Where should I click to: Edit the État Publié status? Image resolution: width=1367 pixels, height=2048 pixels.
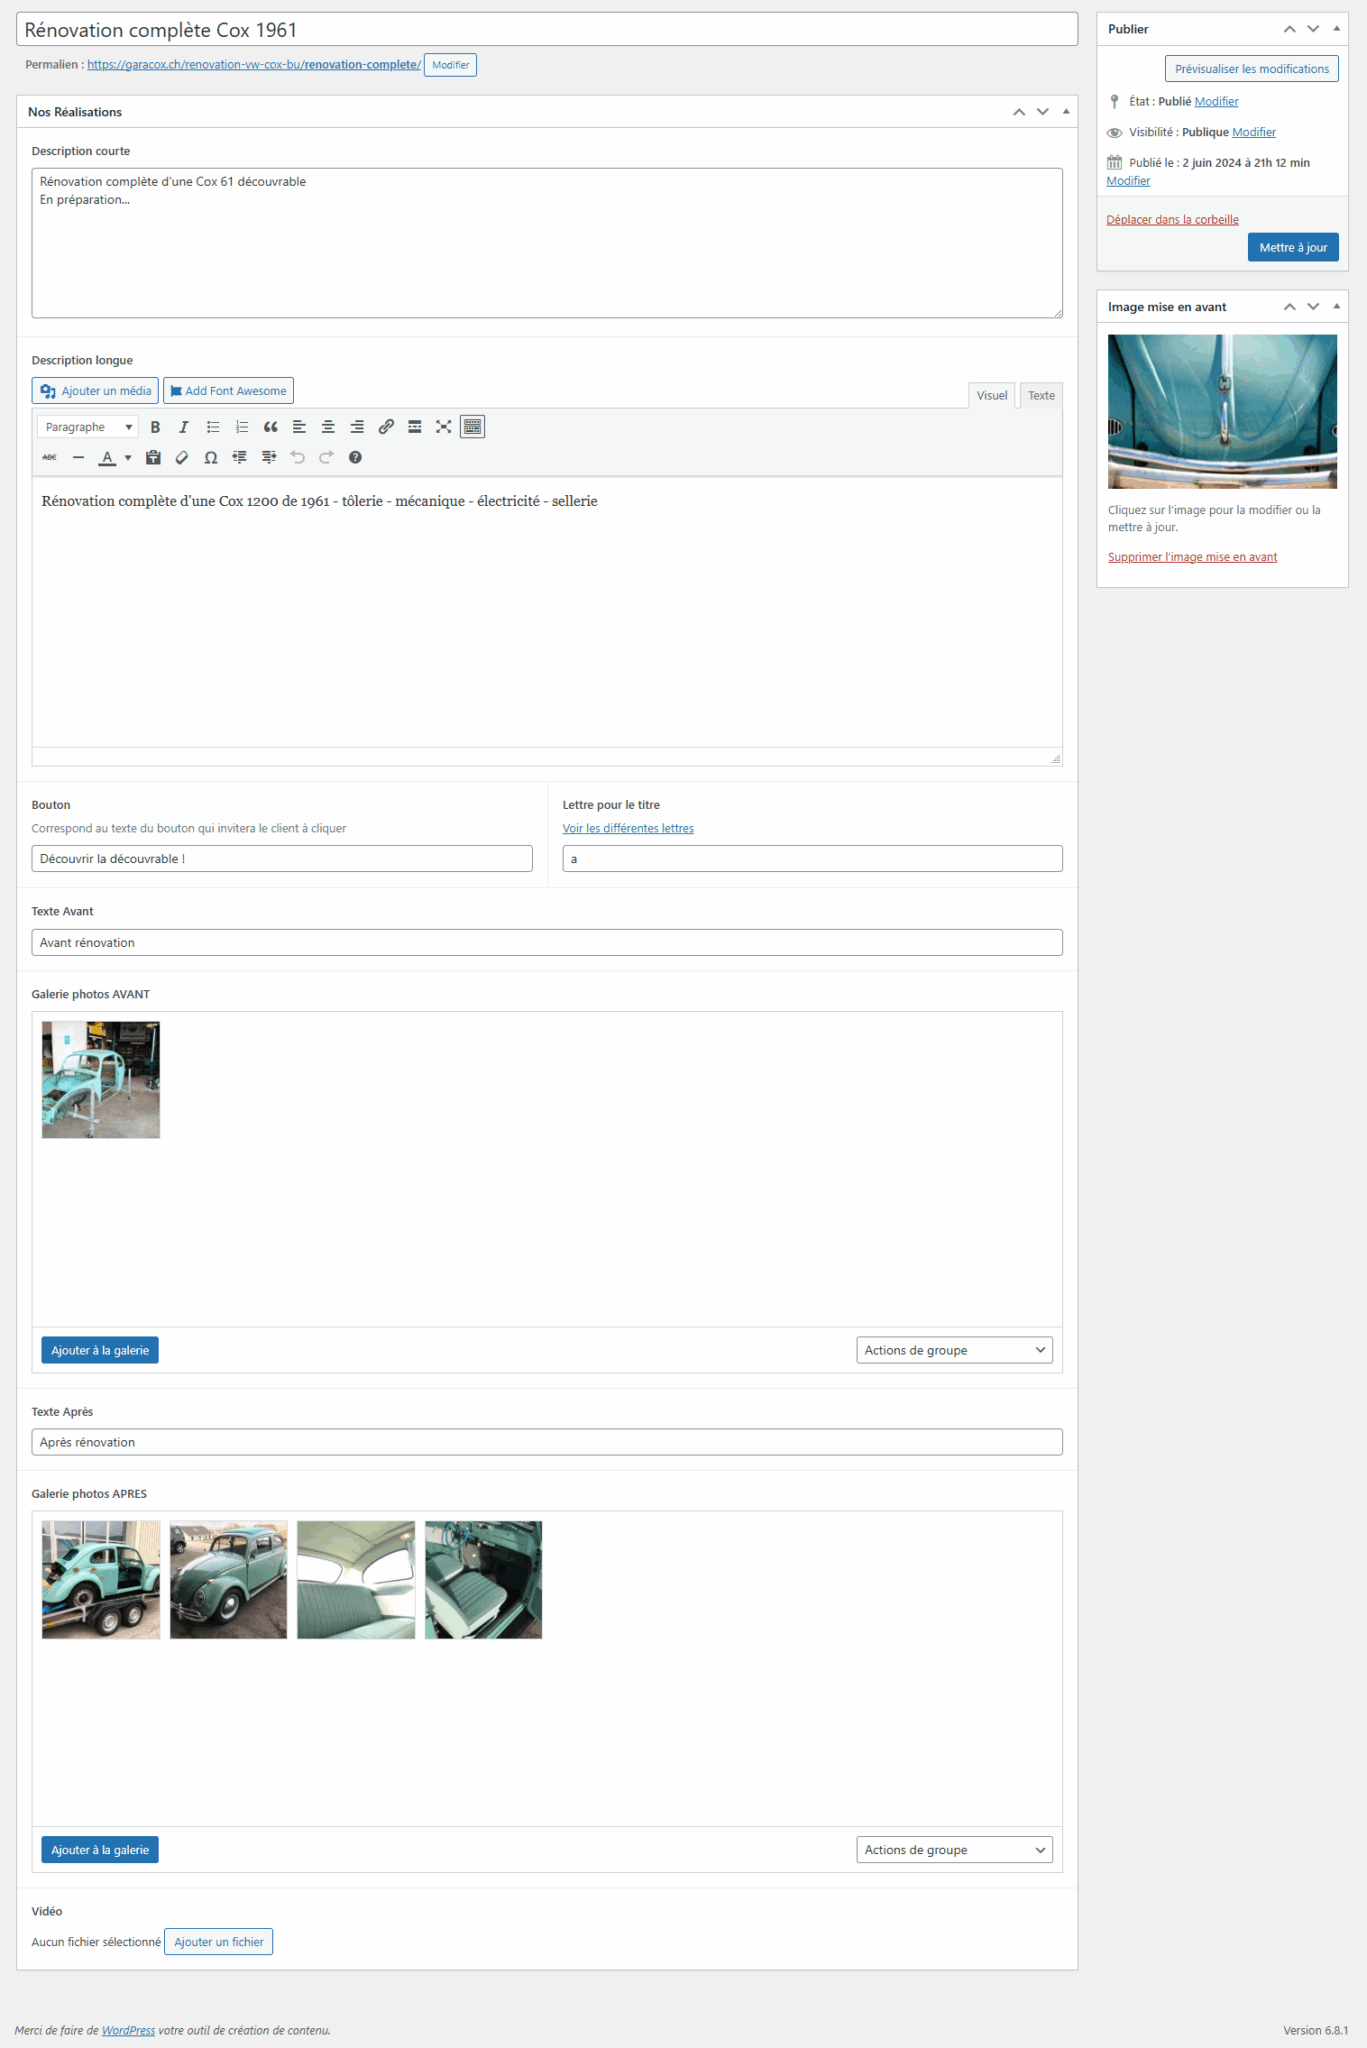(x=1216, y=102)
